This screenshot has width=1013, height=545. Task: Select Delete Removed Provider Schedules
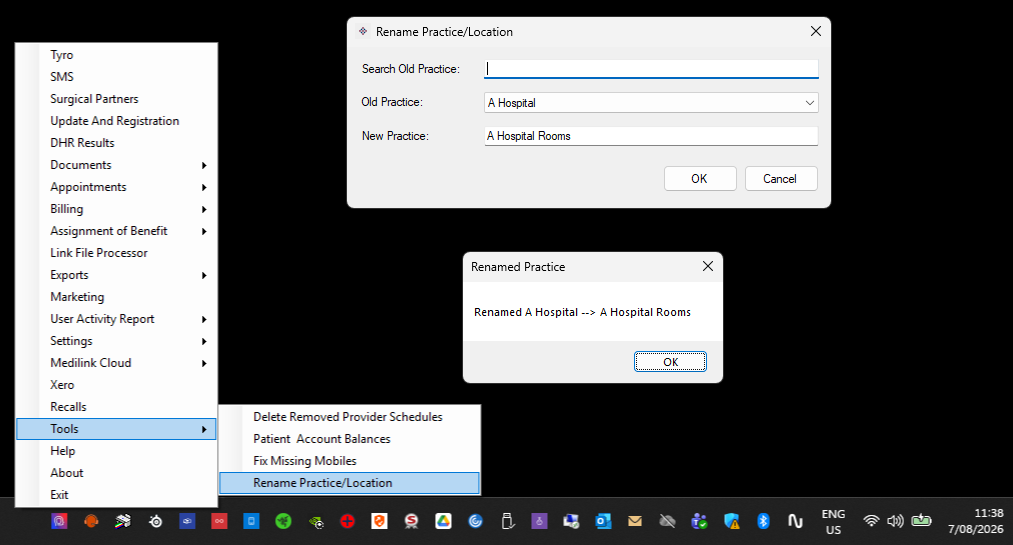(350, 416)
